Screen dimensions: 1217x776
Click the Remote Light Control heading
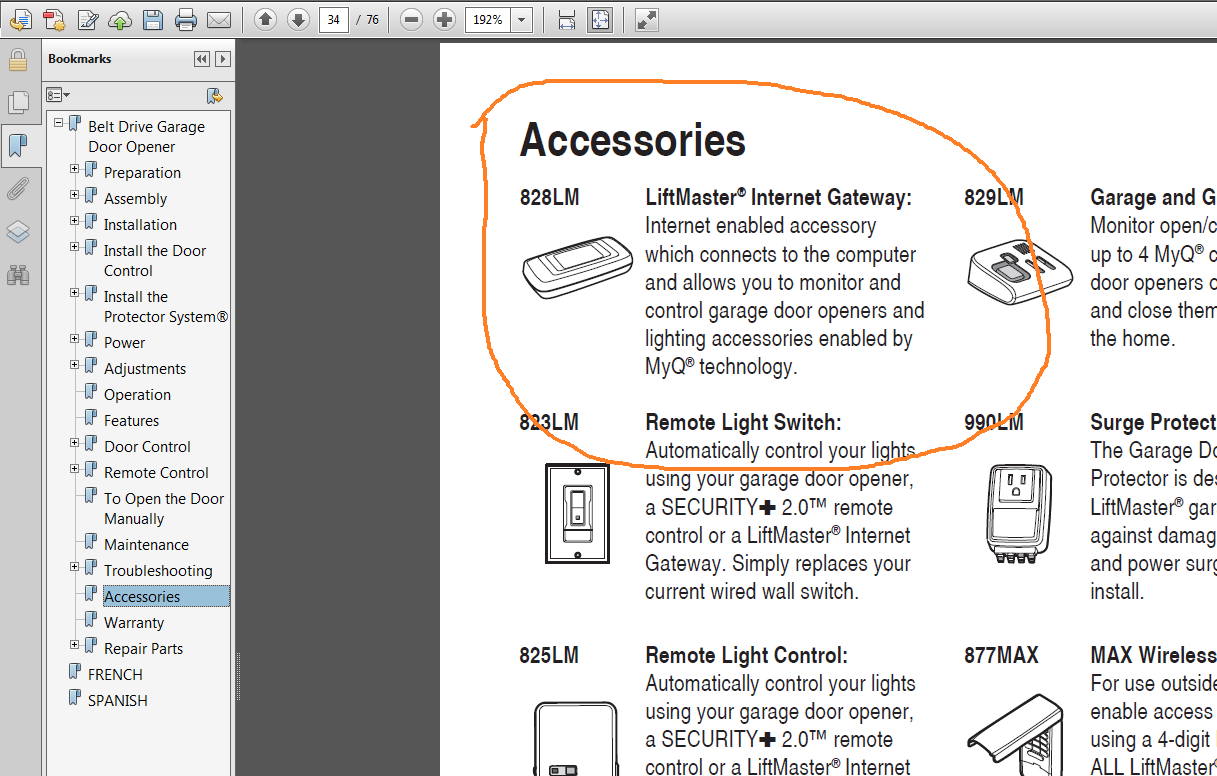(747, 656)
